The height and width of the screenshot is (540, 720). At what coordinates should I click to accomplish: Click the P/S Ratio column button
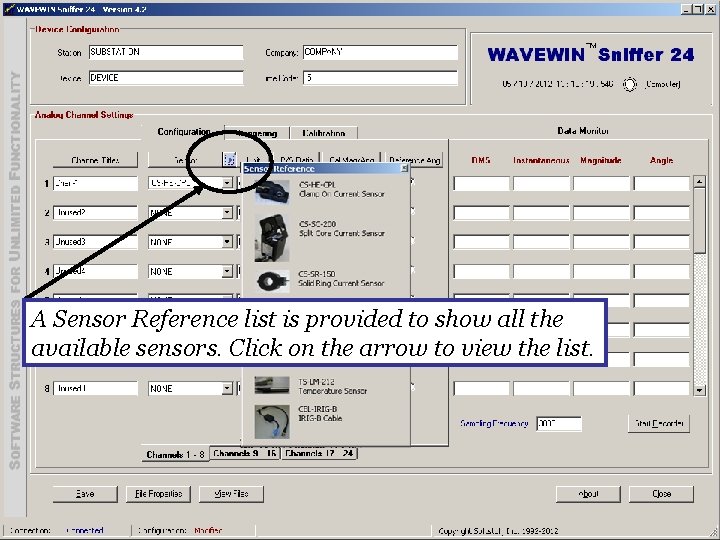point(297,160)
